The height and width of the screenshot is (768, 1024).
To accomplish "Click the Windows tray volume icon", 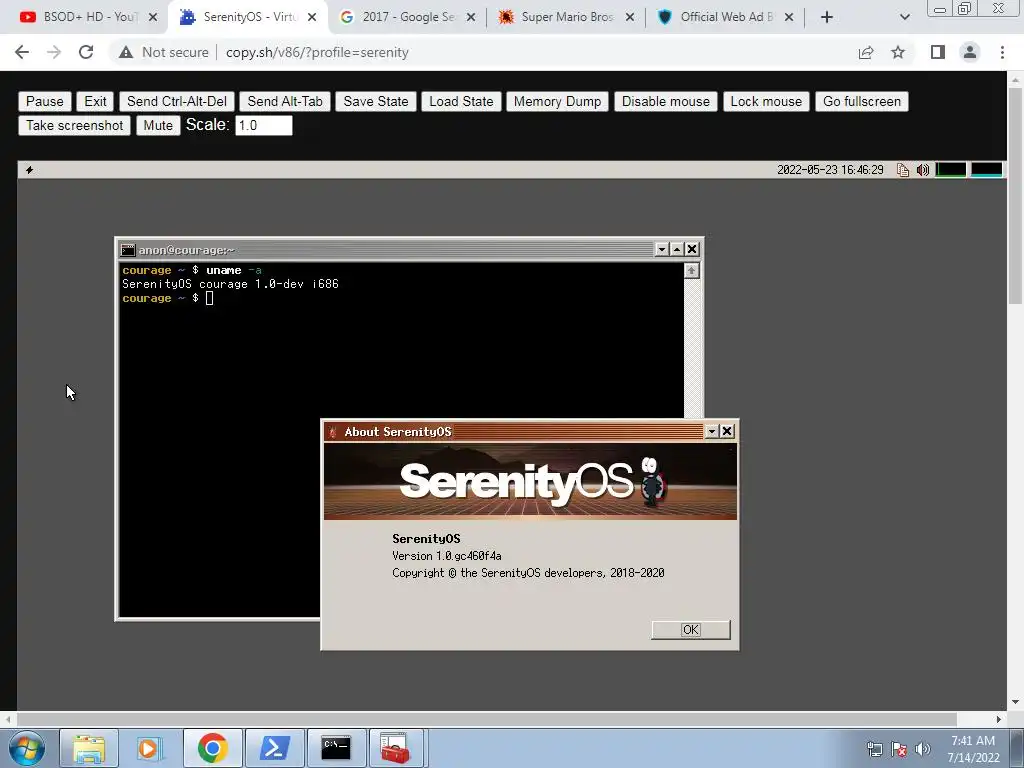I will point(923,749).
